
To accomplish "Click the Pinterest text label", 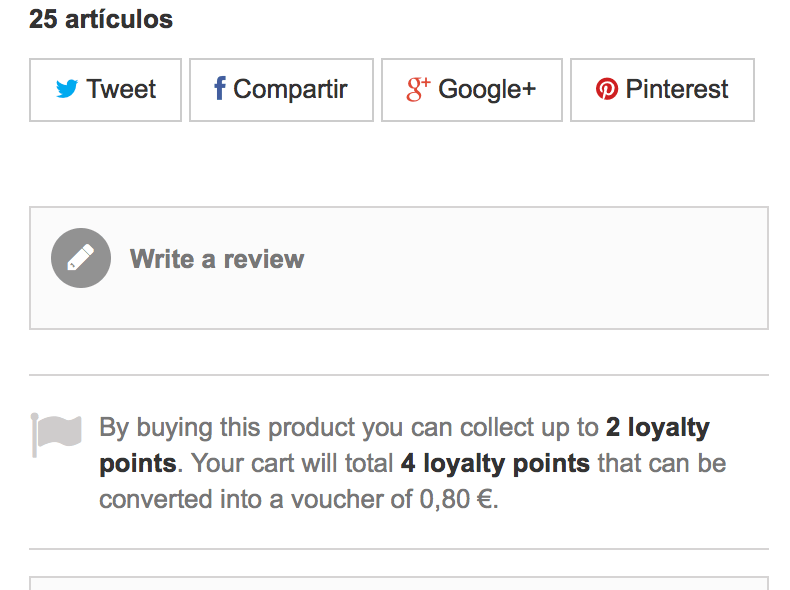I will tap(677, 89).
